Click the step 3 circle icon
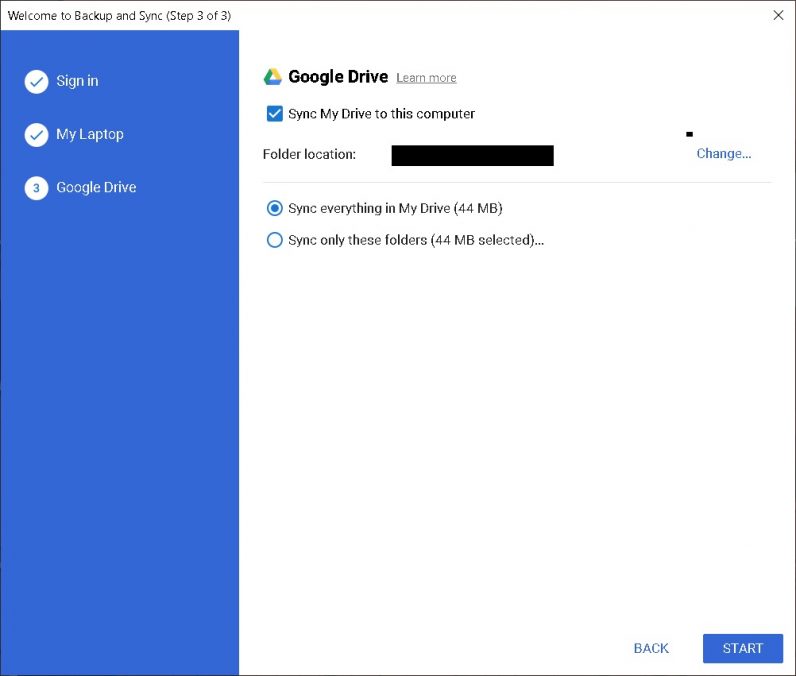This screenshot has width=796, height=676. point(37,188)
